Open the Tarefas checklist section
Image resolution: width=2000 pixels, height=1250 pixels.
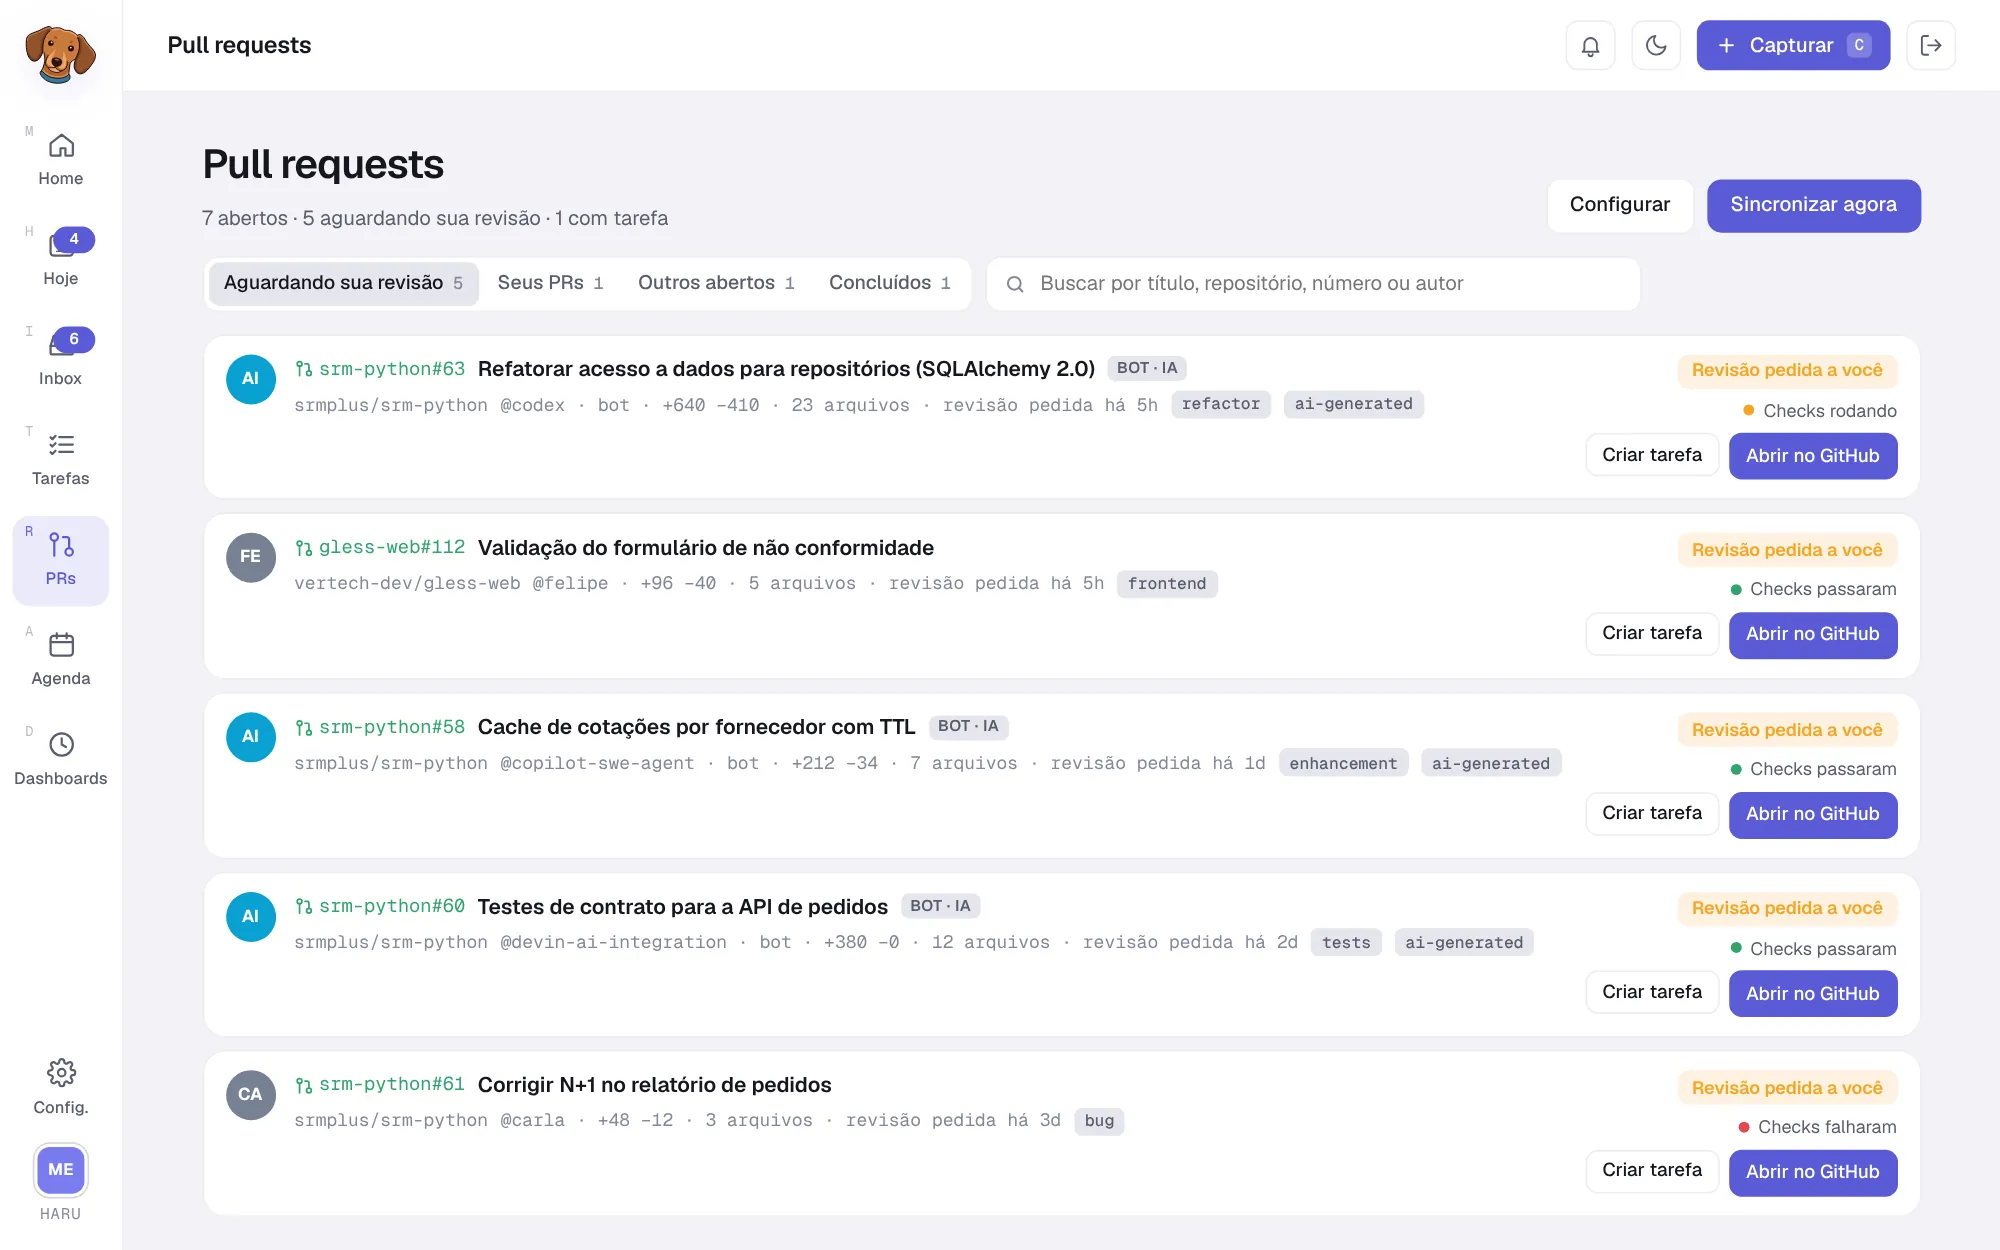click(61, 460)
